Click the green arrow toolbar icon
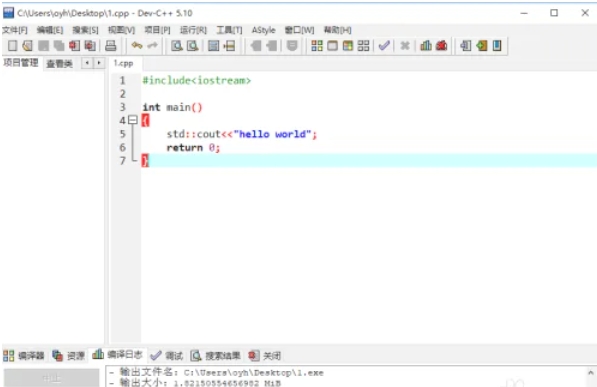The image size is (597, 387). click(x=482, y=46)
